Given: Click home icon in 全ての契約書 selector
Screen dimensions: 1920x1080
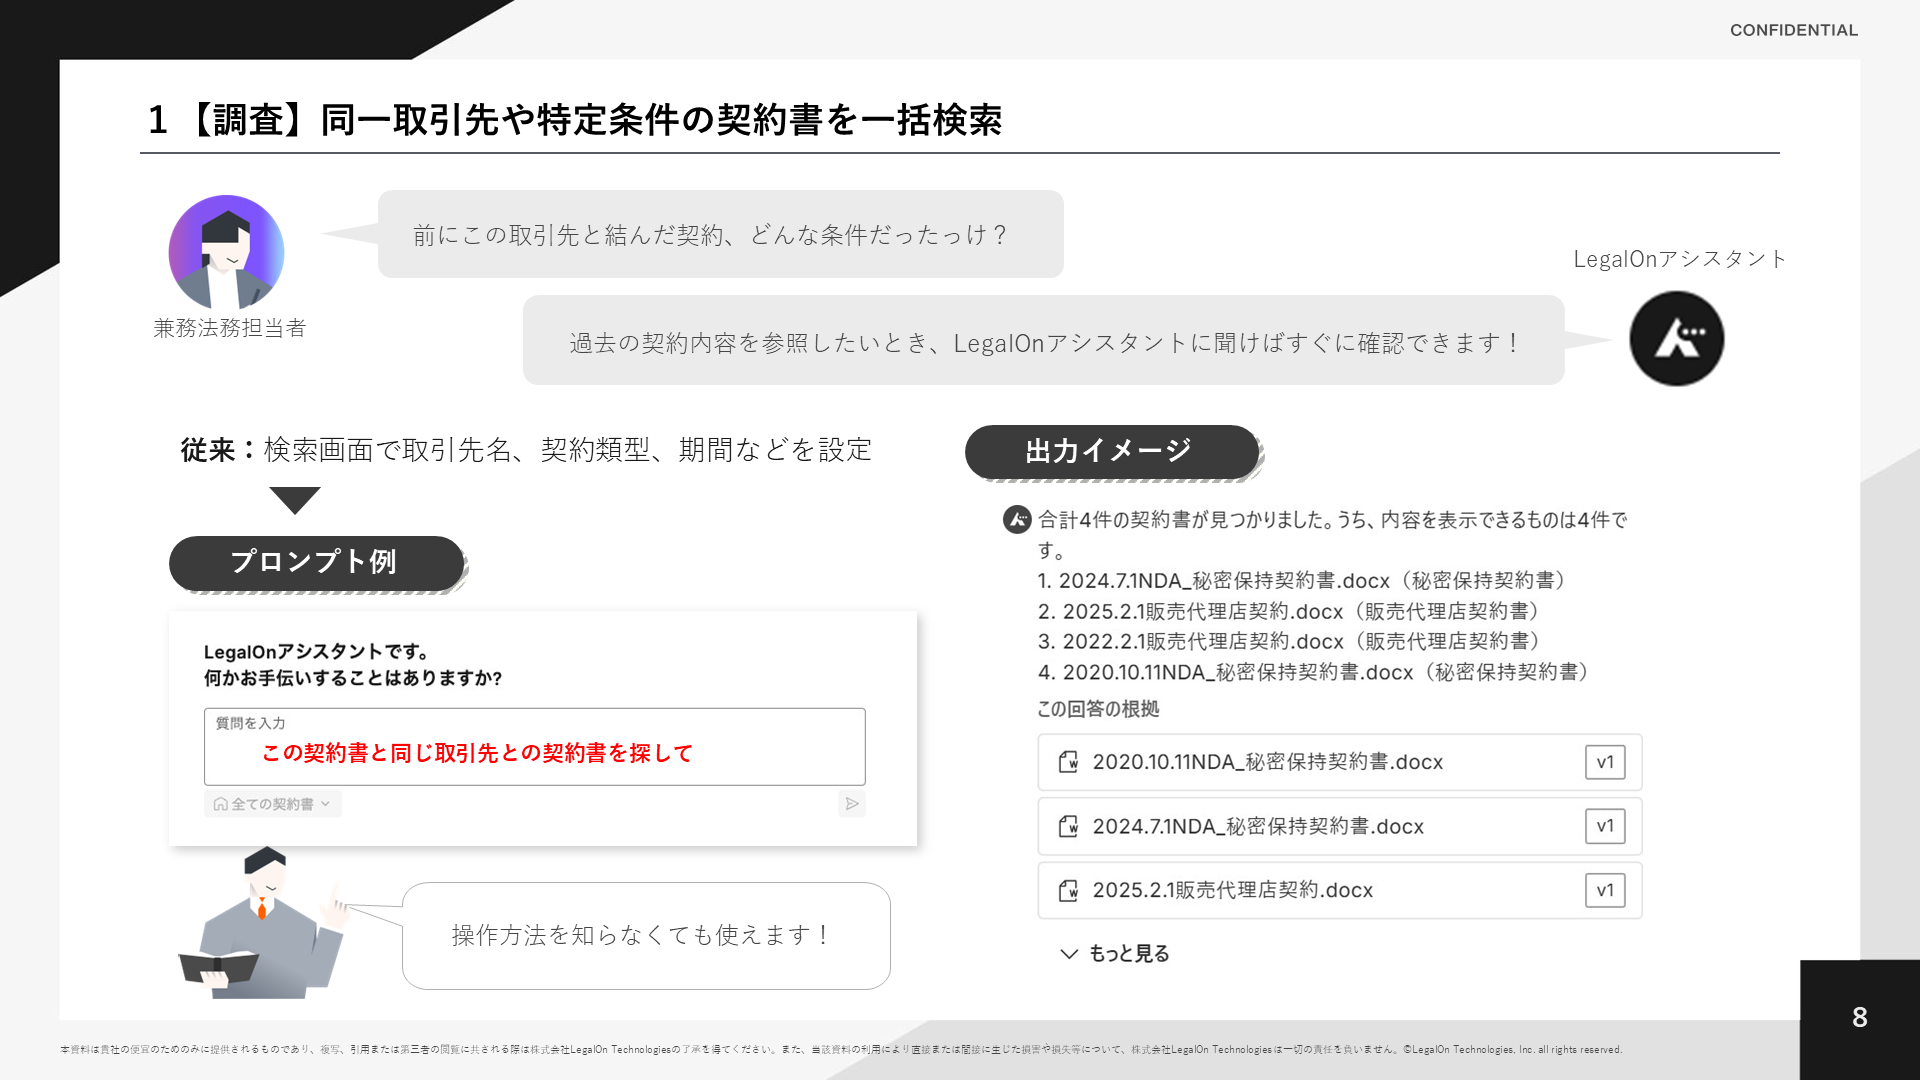Looking at the screenshot, I should (220, 804).
